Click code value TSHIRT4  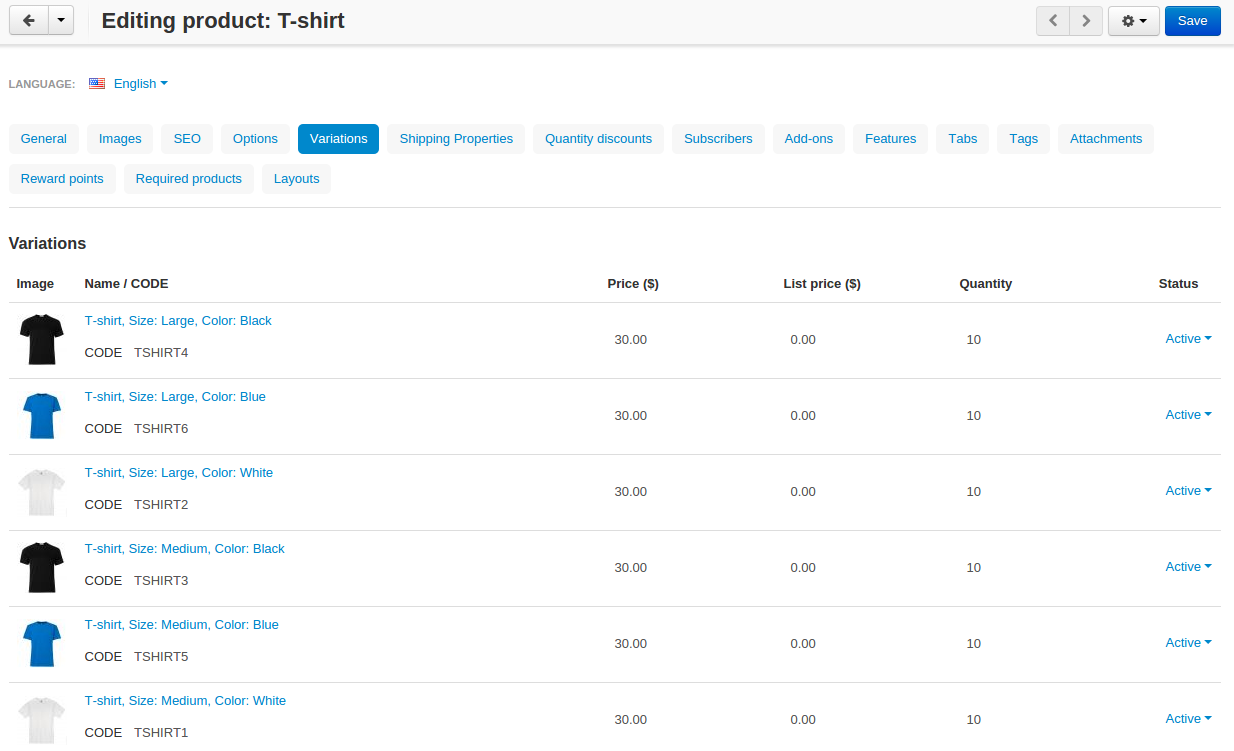(161, 353)
